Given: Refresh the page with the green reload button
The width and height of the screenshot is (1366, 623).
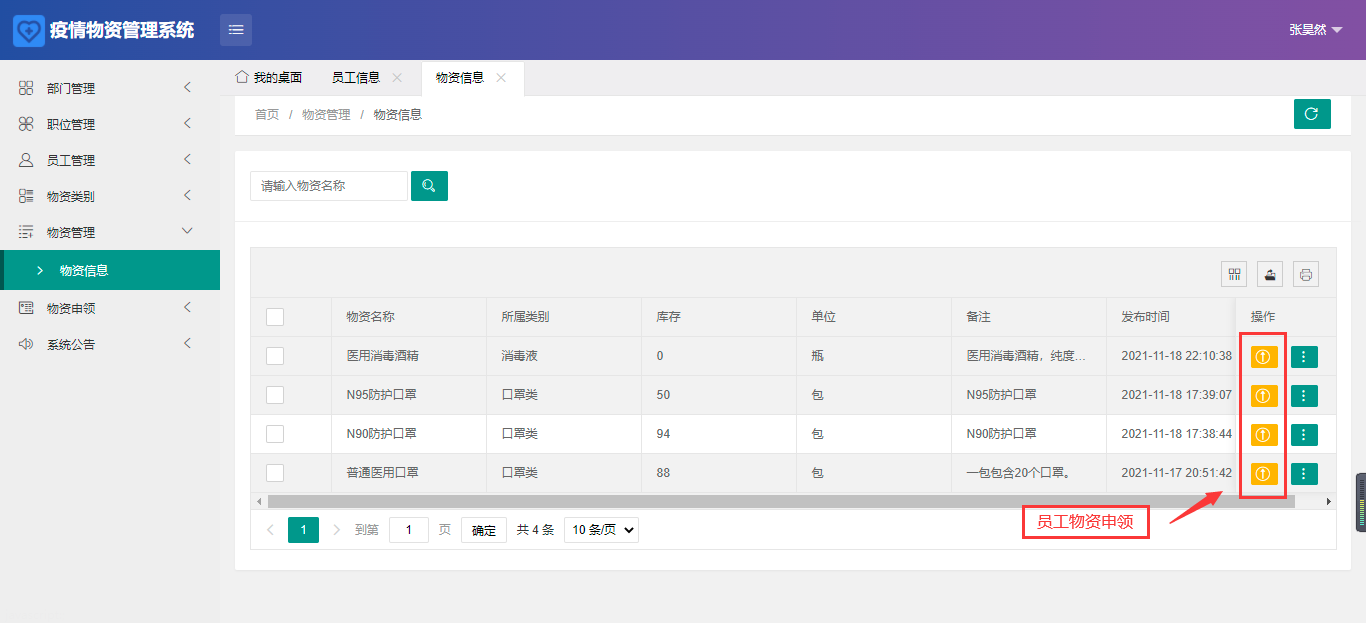Looking at the screenshot, I should [1312, 114].
